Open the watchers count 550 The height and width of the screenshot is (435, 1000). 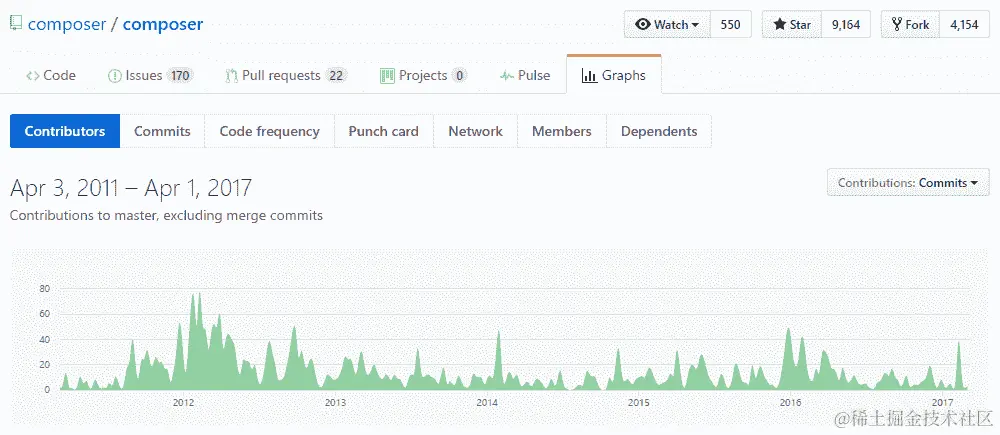pyautogui.click(x=731, y=24)
